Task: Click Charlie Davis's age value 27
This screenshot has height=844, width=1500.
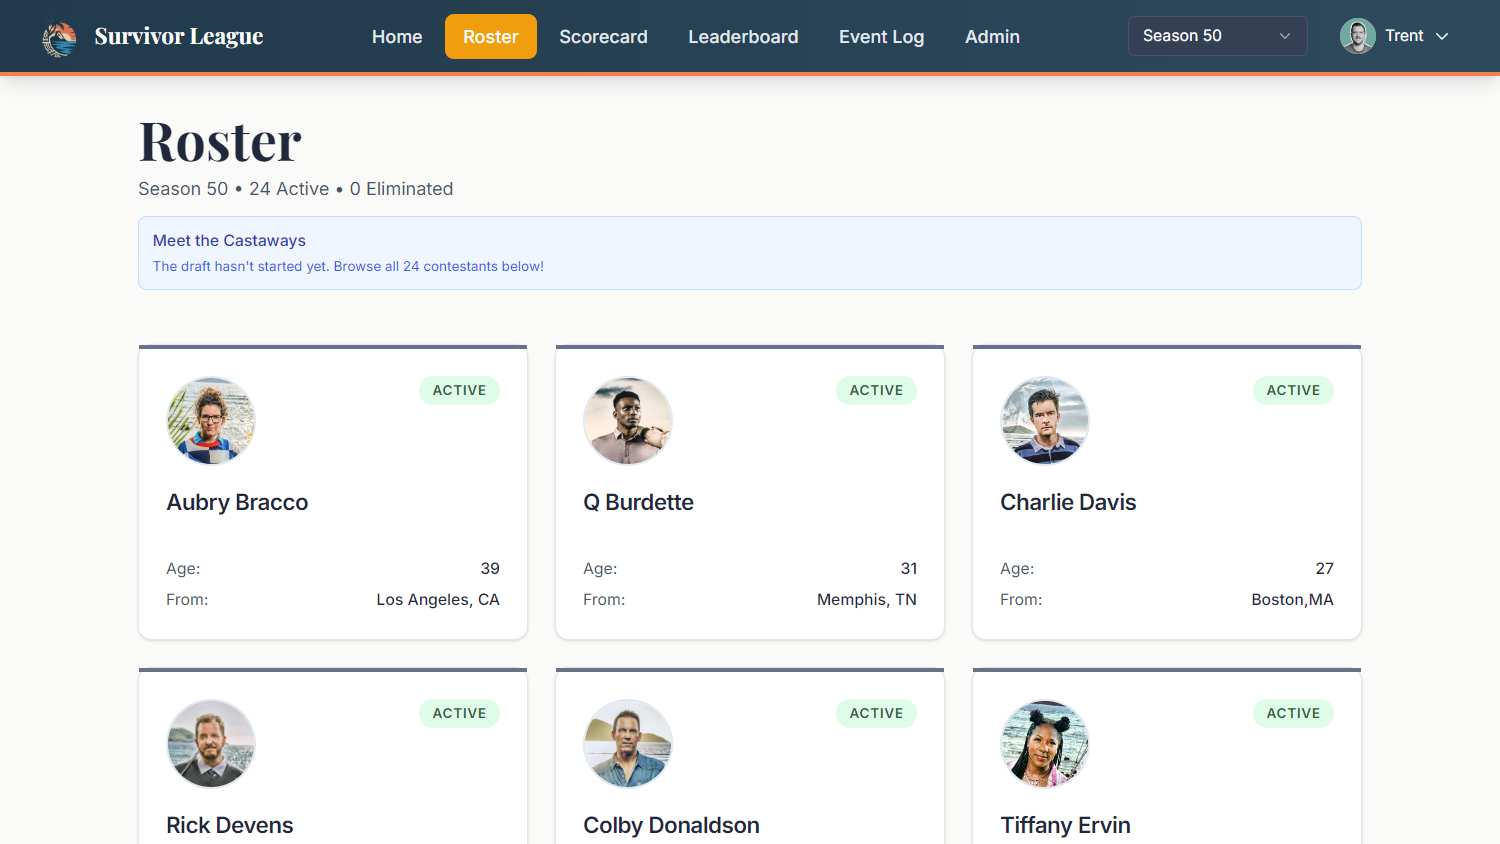Action: [x=1324, y=568]
